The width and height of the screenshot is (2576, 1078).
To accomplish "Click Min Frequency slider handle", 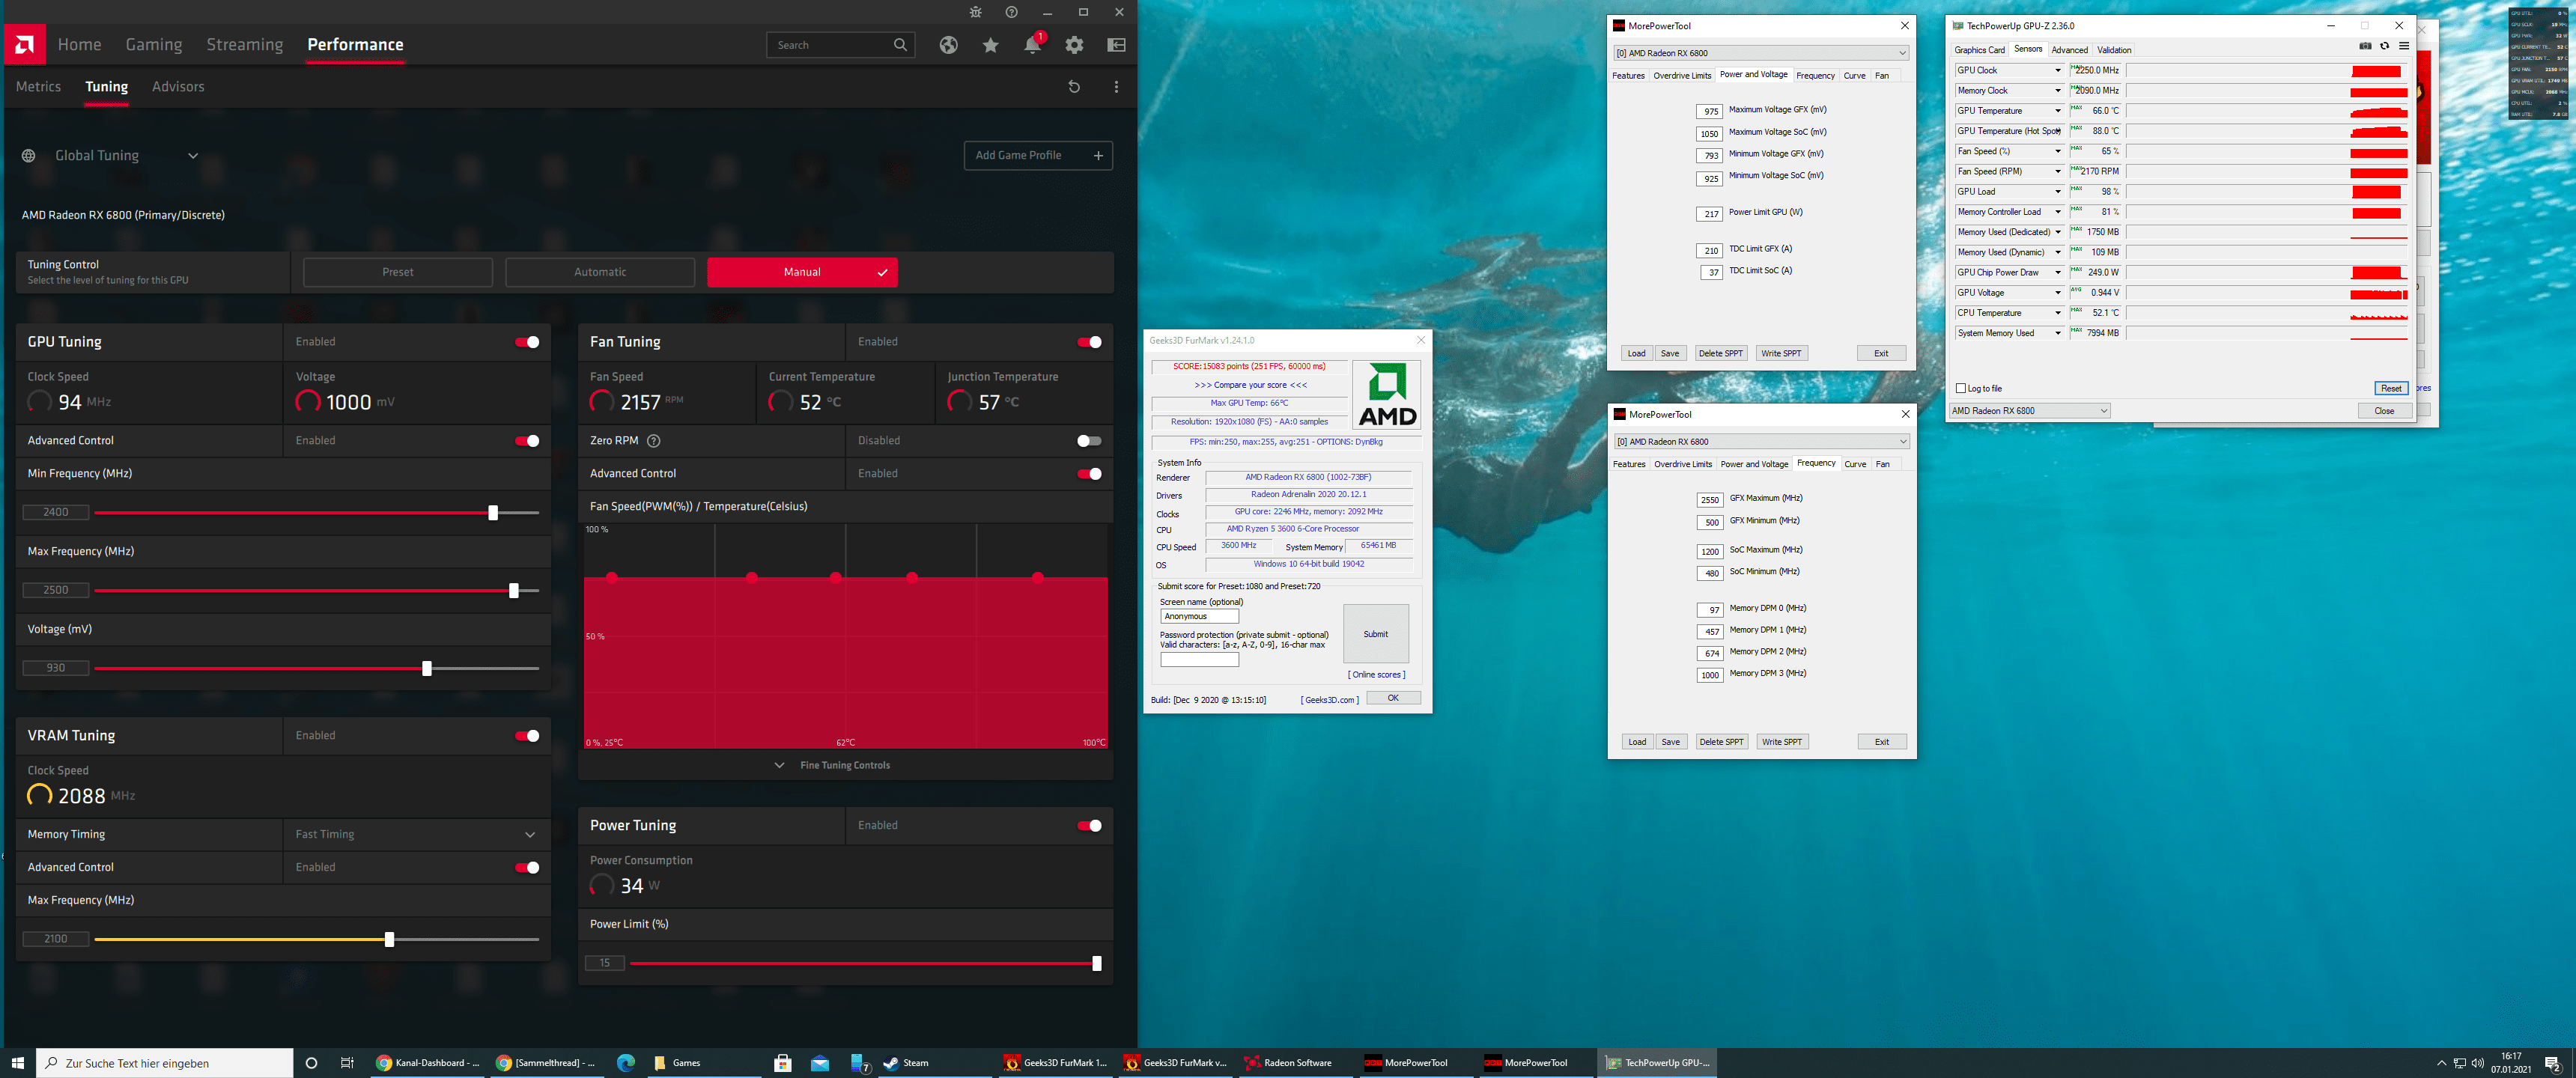I will pos(493,513).
